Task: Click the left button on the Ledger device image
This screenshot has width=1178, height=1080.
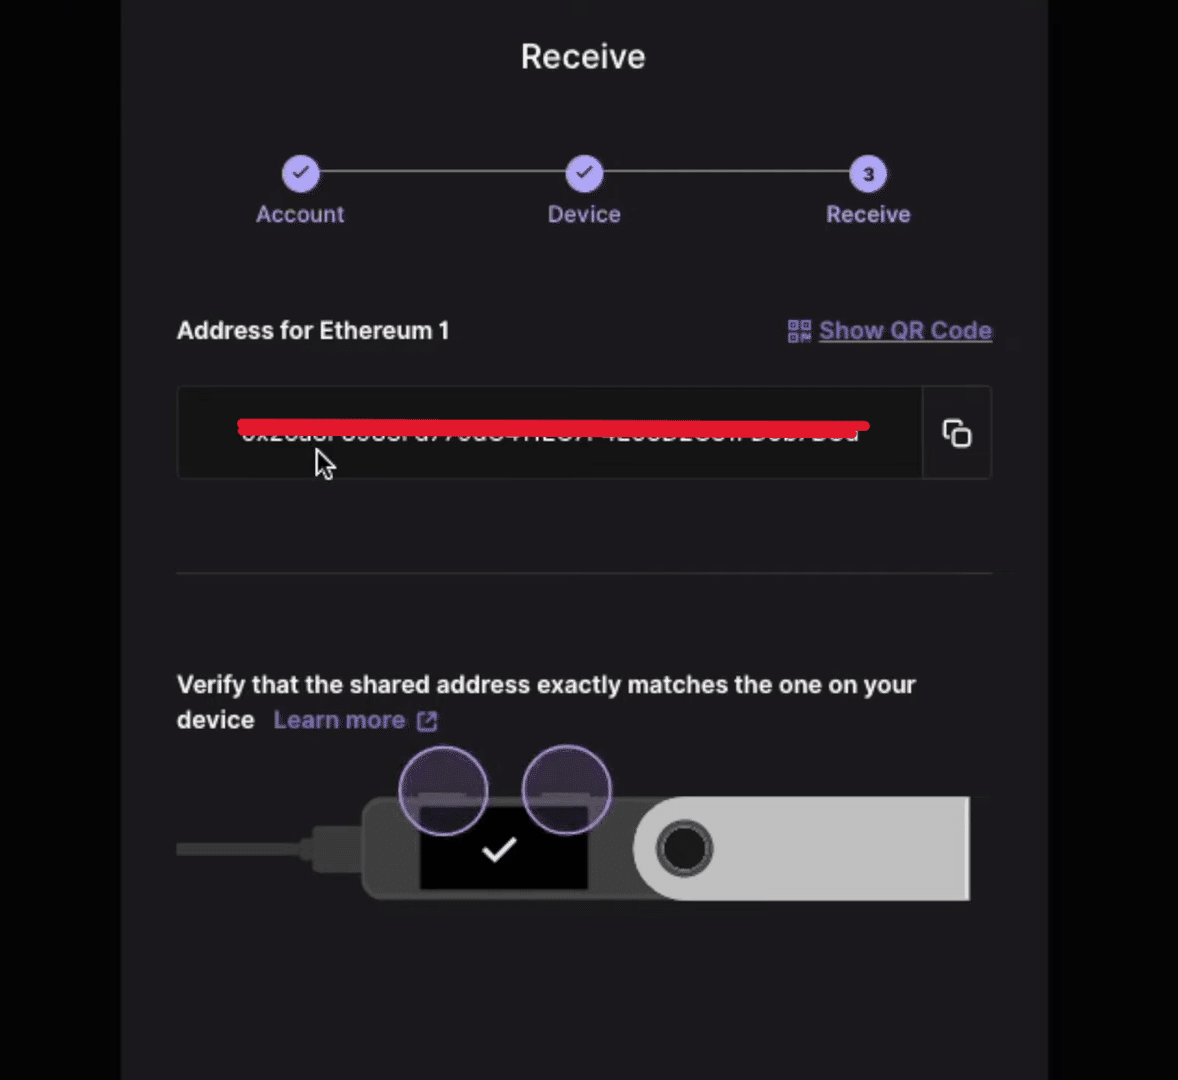Action: point(443,790)
